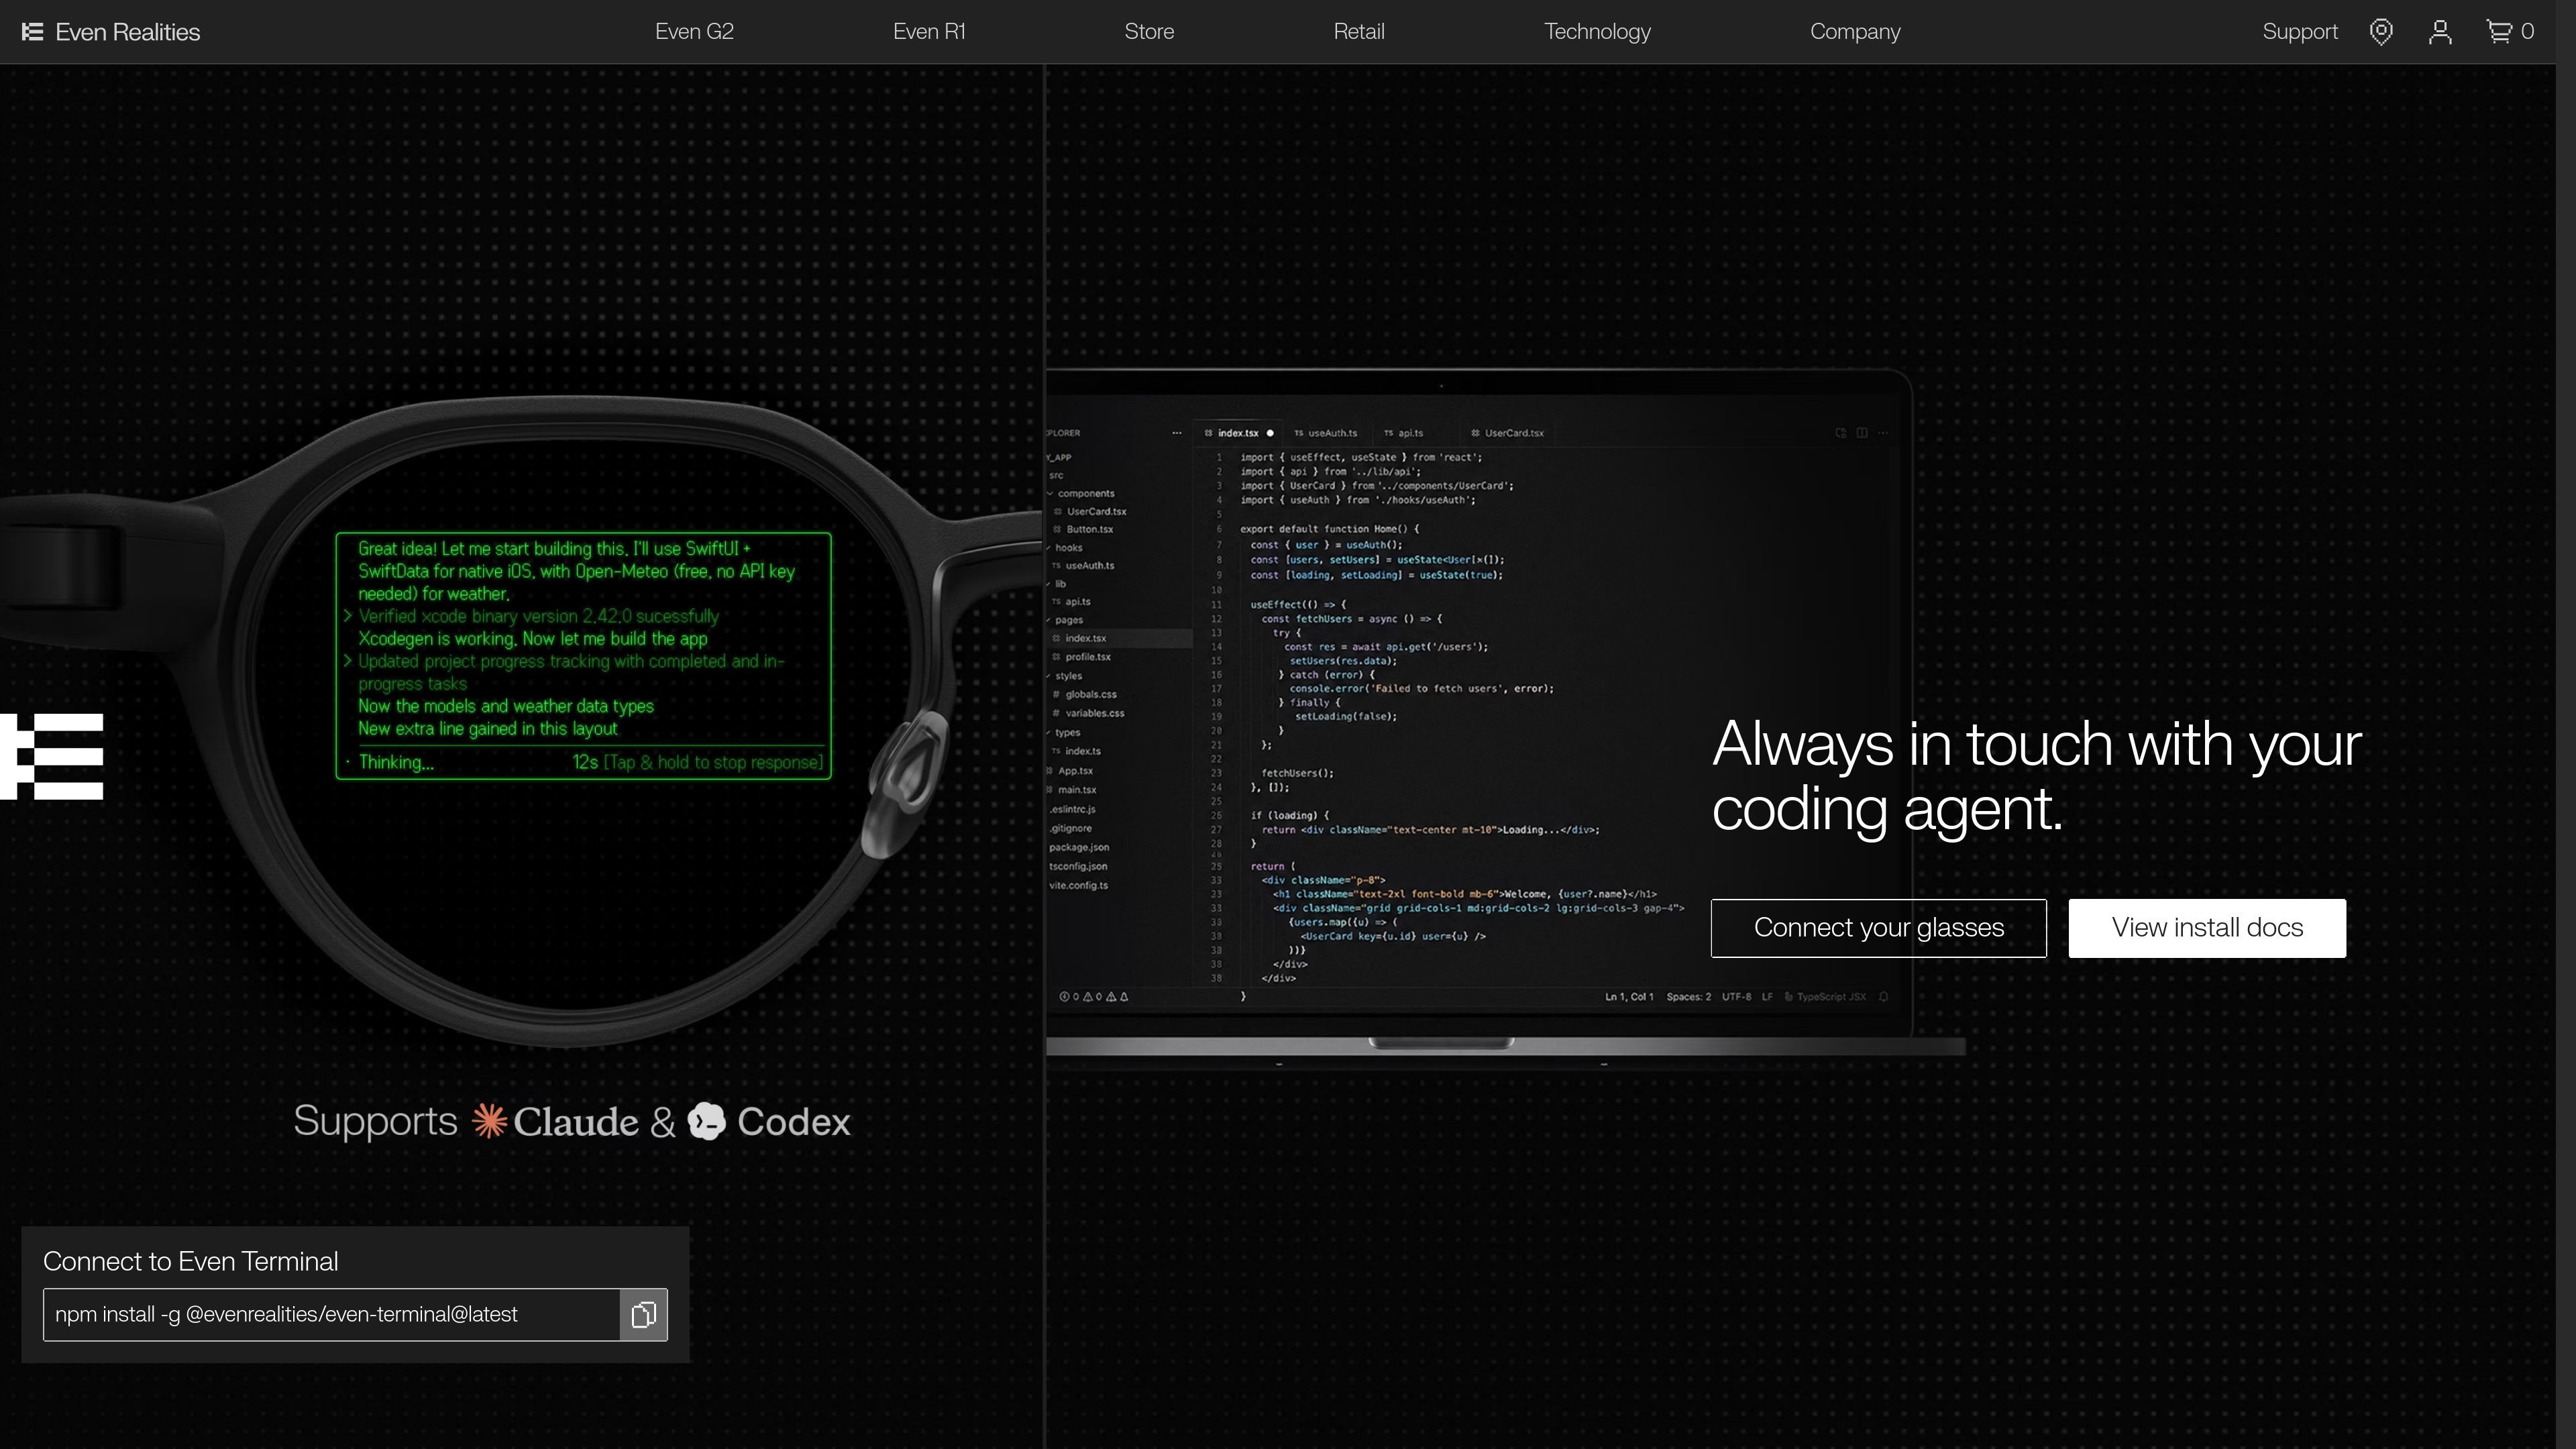Open the Retail navigation item
This screenshot has height=1449, width=2576.
[x=1359, y=32]
